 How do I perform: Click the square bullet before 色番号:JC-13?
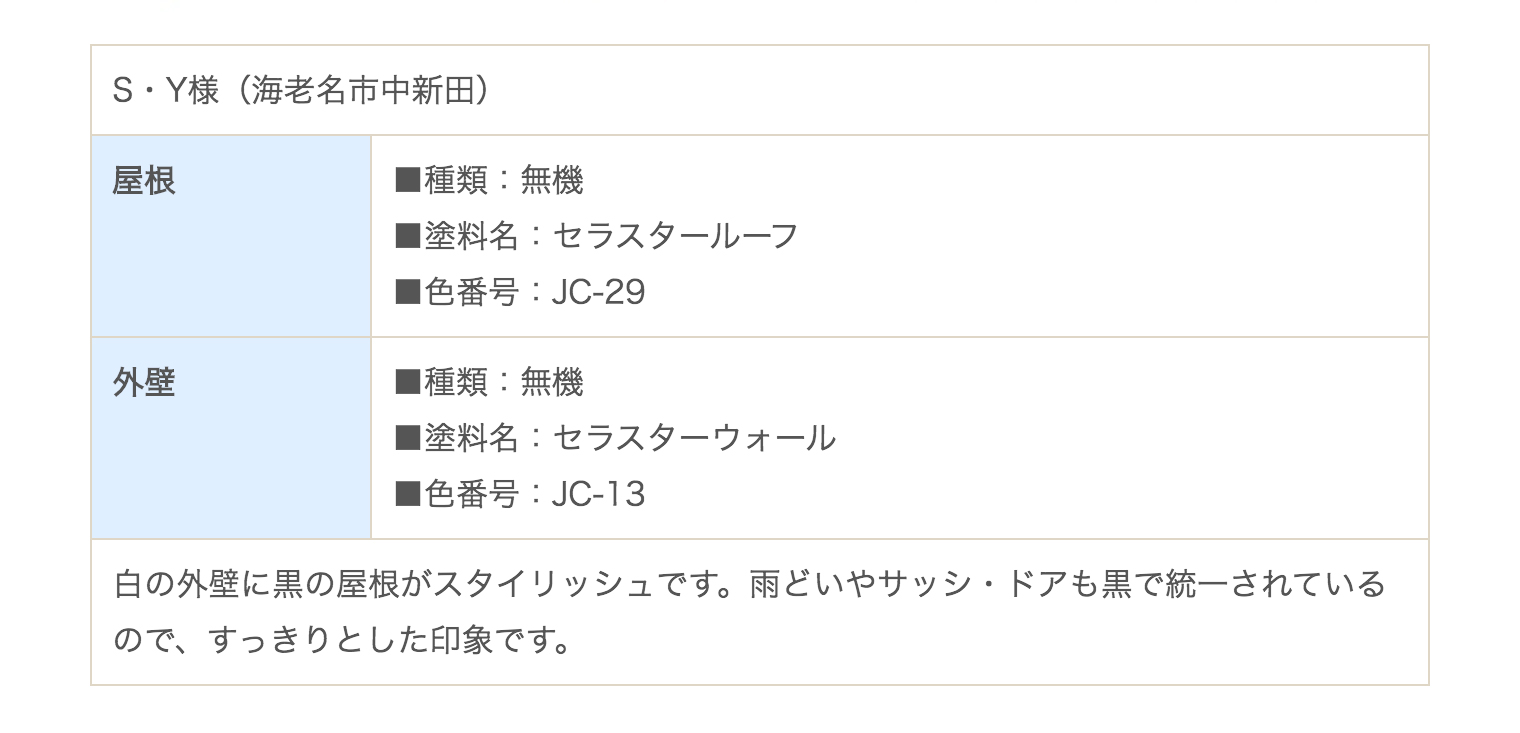tap(408, 495)
